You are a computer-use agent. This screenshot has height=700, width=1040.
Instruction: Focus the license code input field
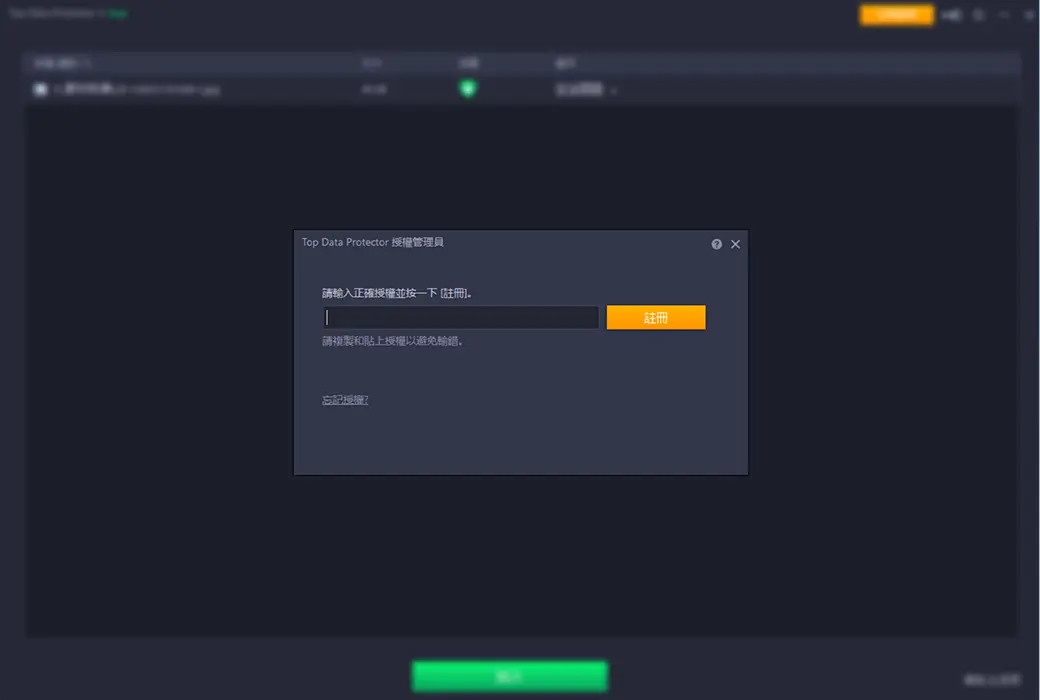click(461, 317)
